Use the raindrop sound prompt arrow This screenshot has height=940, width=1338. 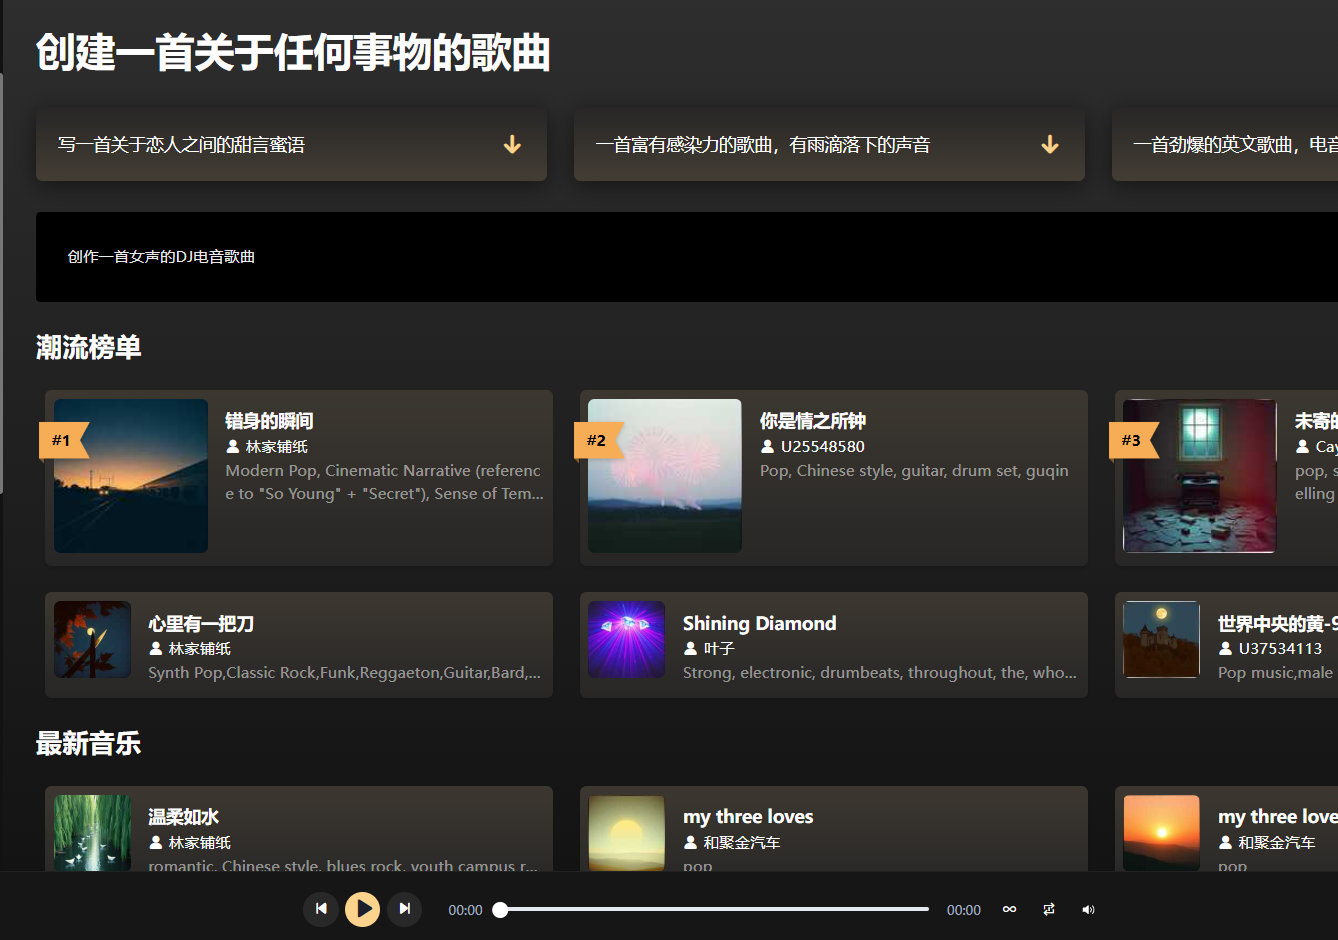[1049, 145]
